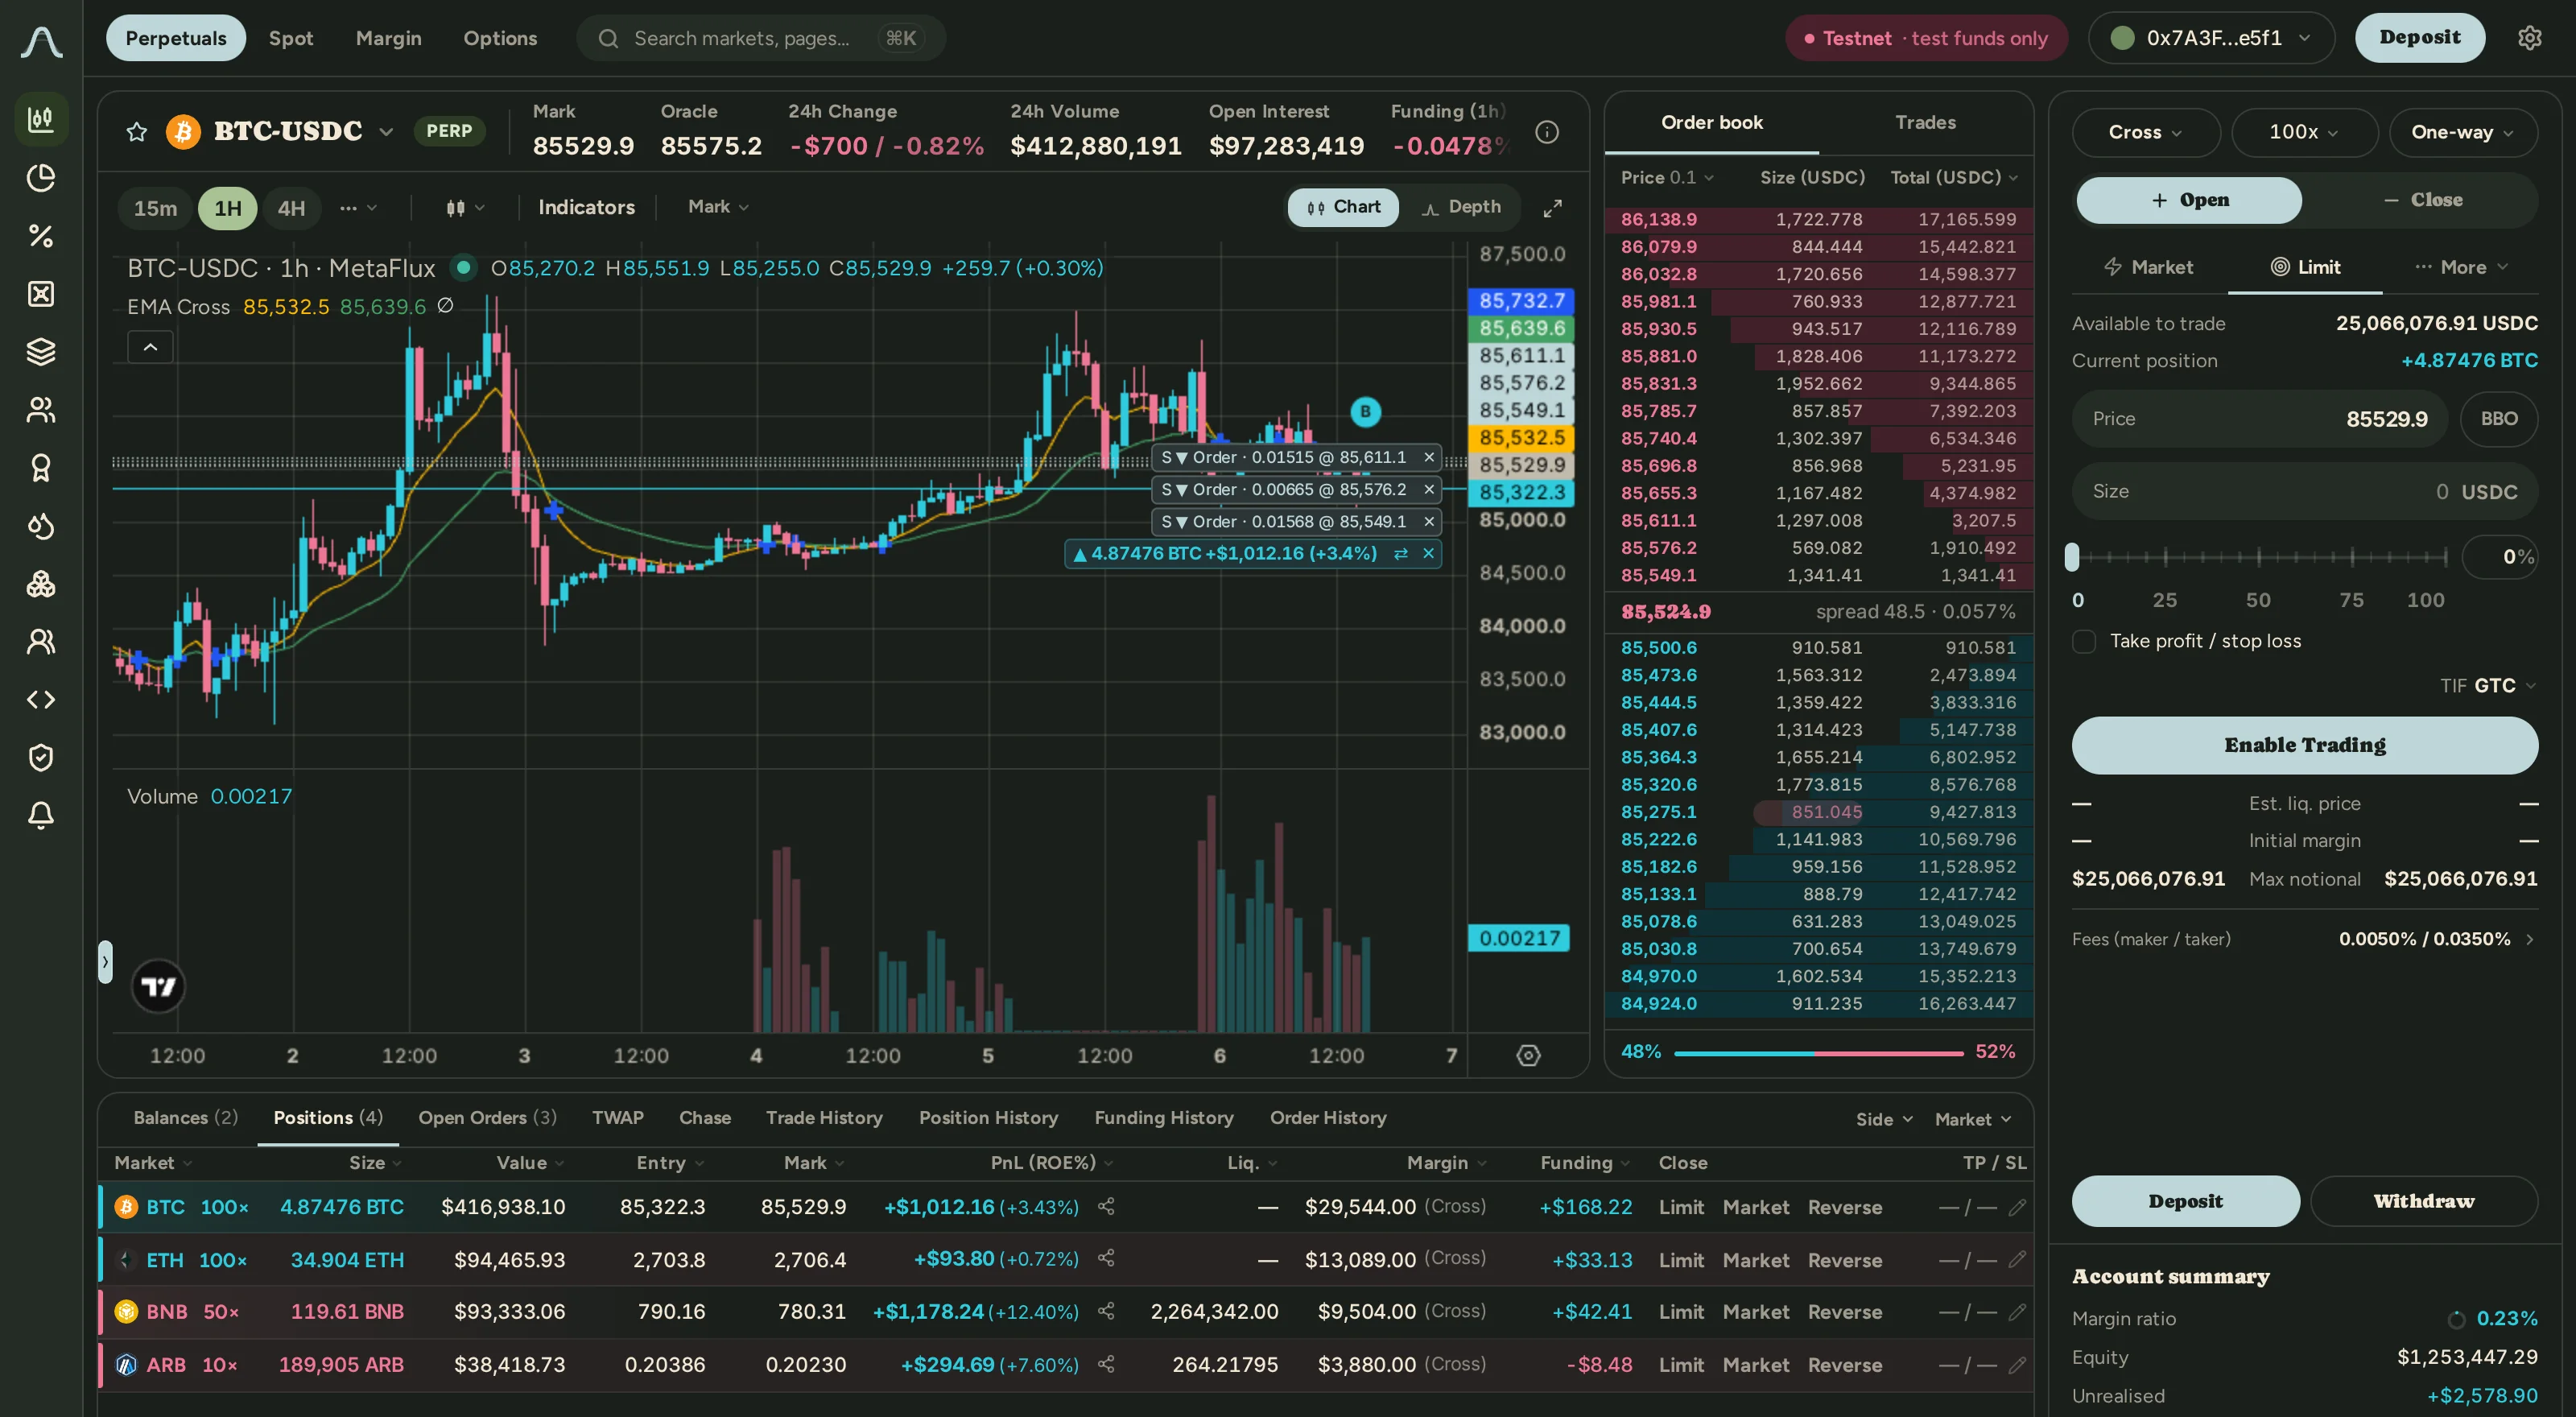
Task: Favorite BTC-USDC with the star icon
Action: click(x=137, y=131)
